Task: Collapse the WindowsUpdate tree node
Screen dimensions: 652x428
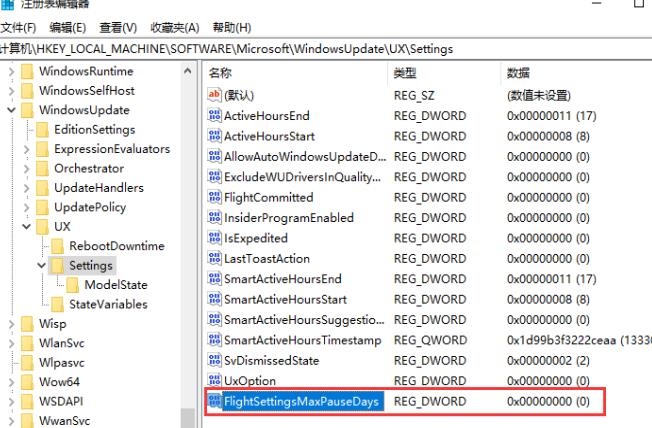Action: tap(11, 110)
